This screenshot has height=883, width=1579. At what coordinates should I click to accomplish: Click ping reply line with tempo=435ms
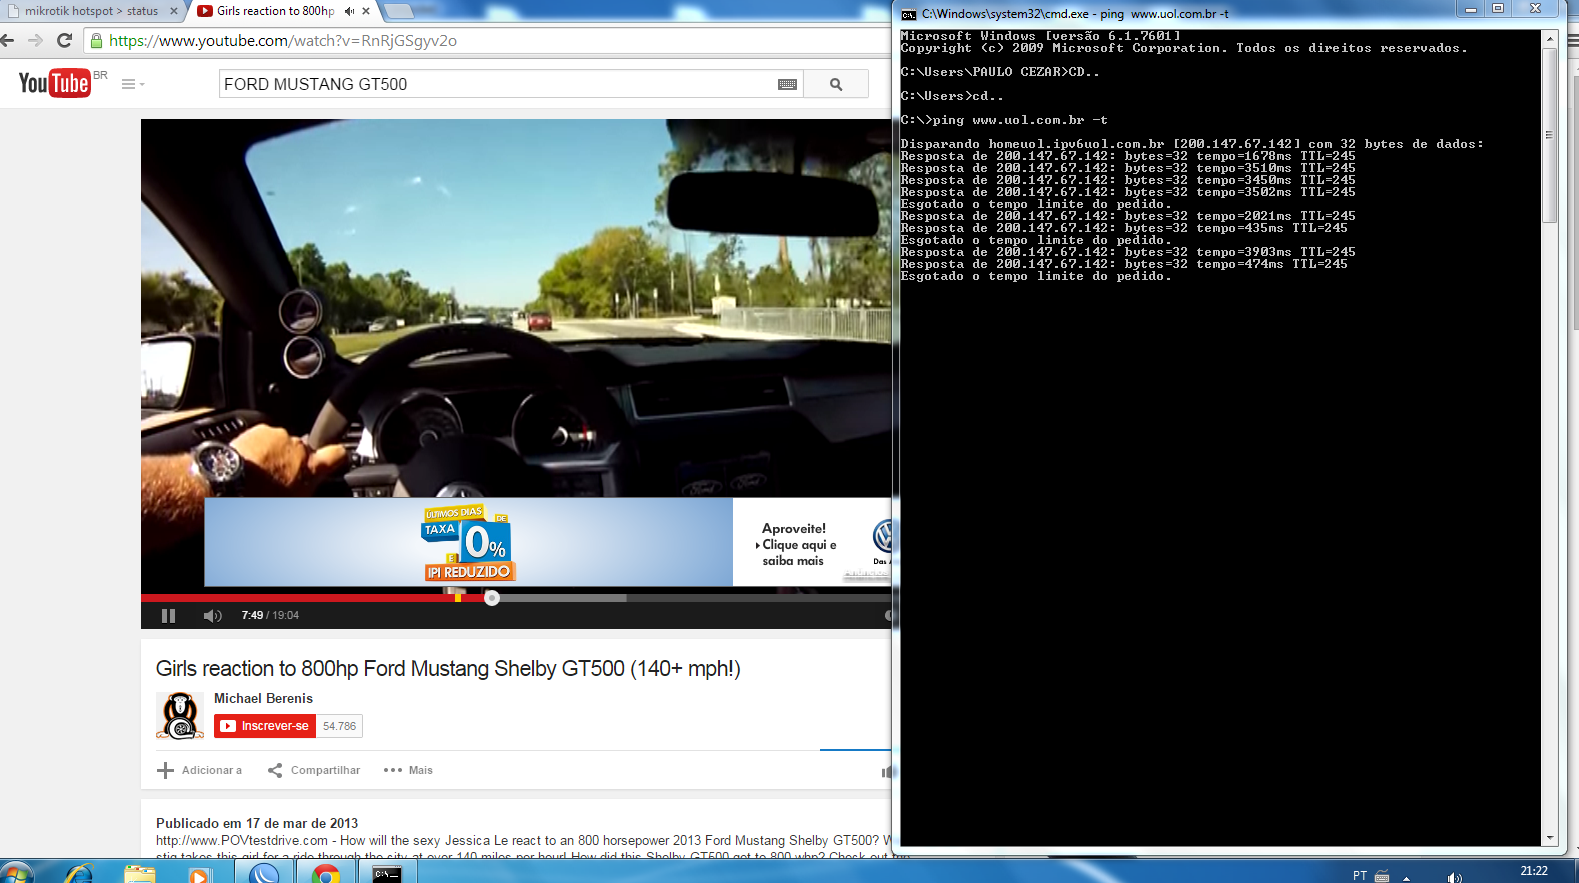pos(1124,228)
